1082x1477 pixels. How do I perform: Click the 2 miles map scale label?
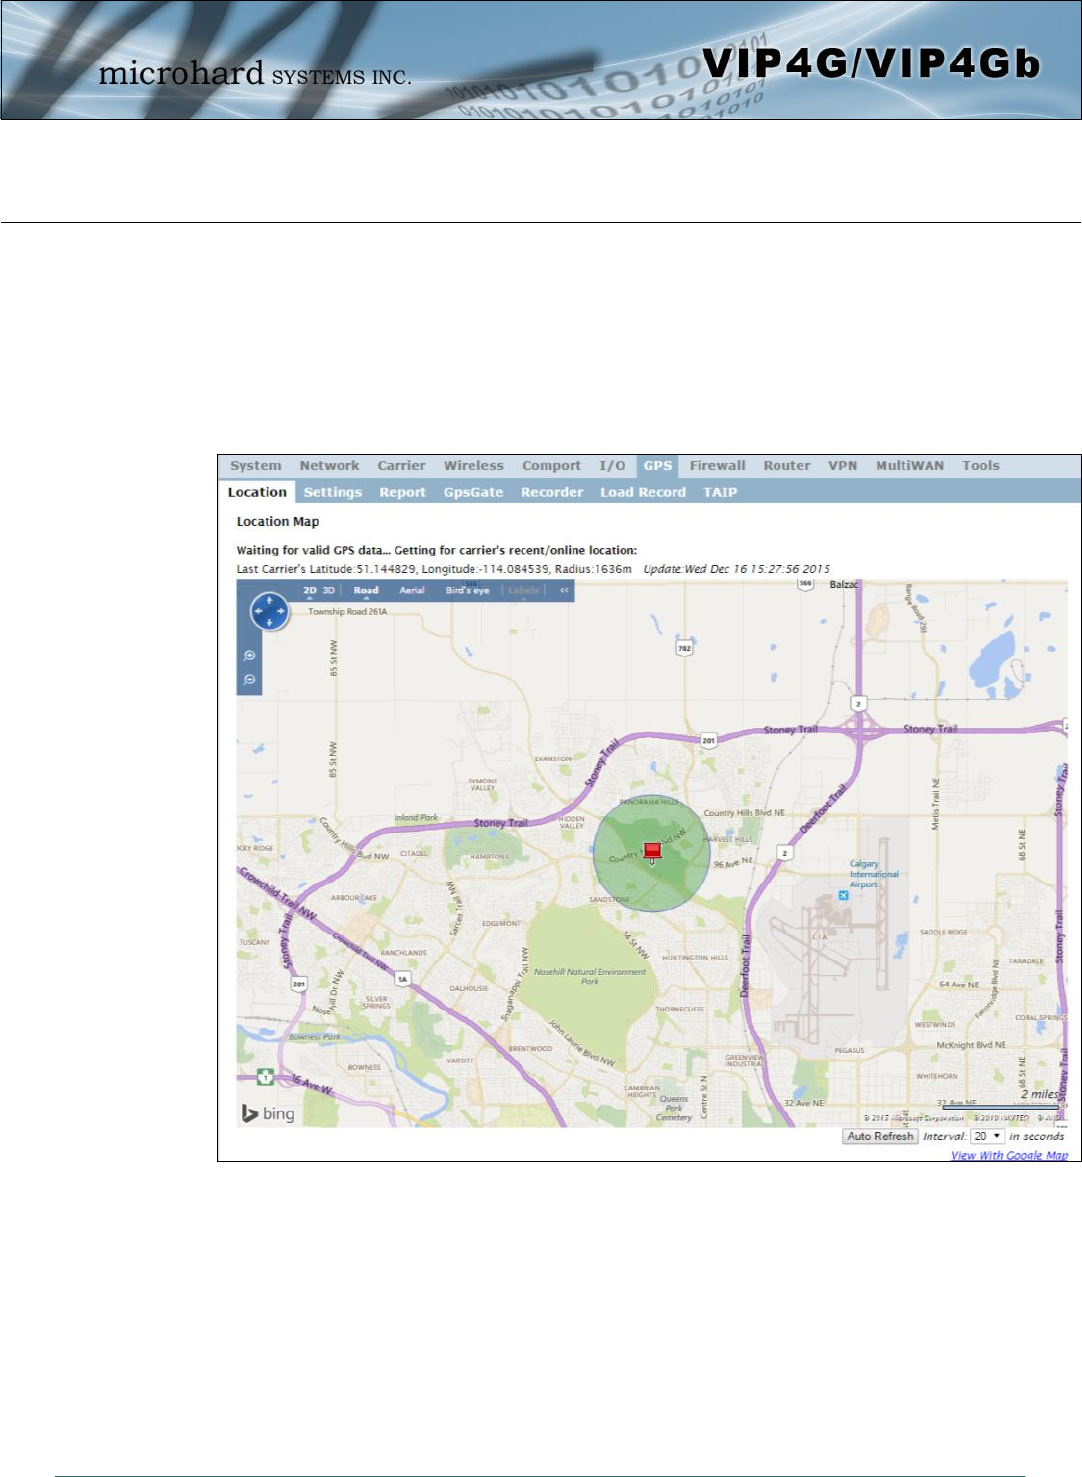(1039, 1094)
